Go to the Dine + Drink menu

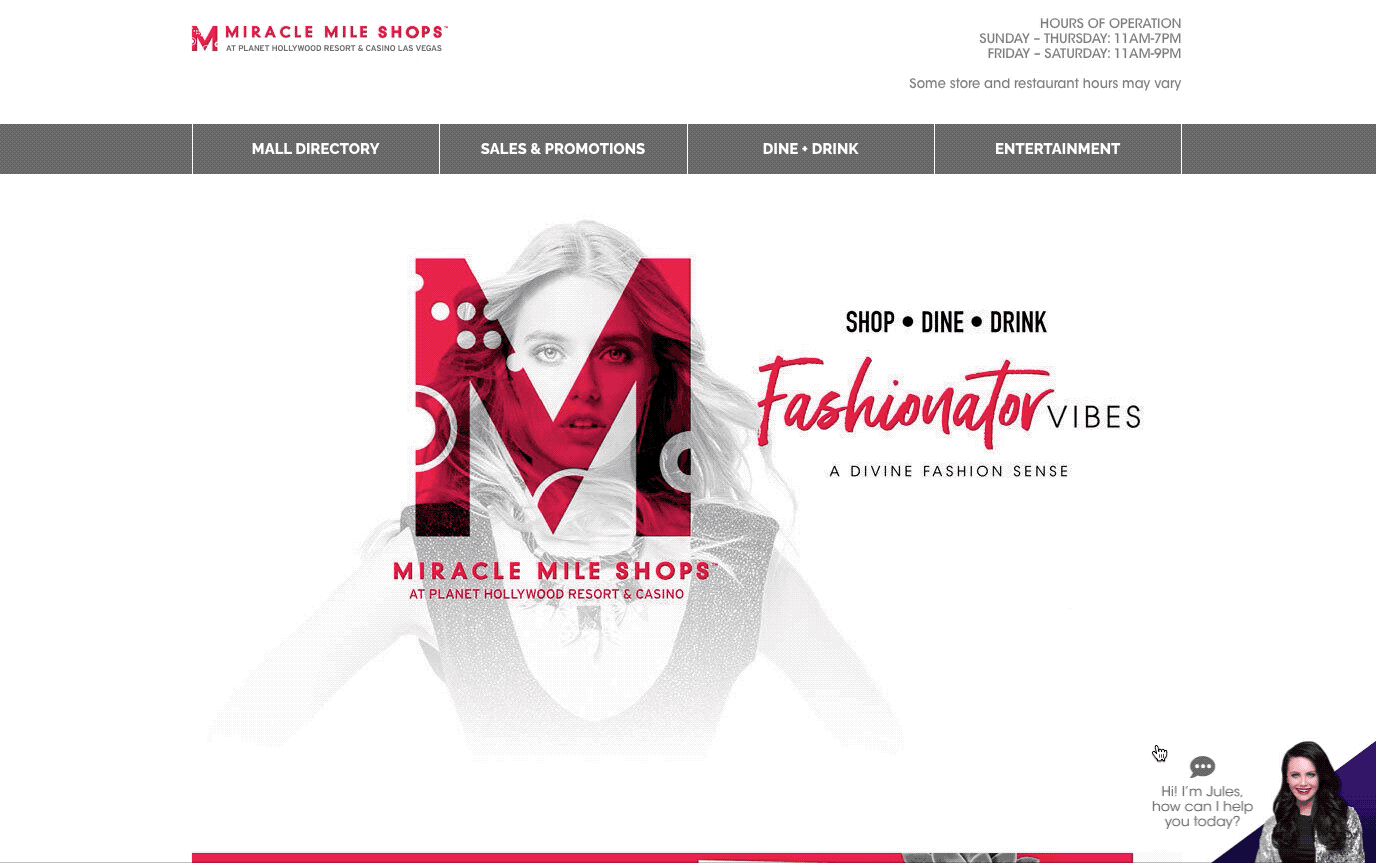(811, 149)
